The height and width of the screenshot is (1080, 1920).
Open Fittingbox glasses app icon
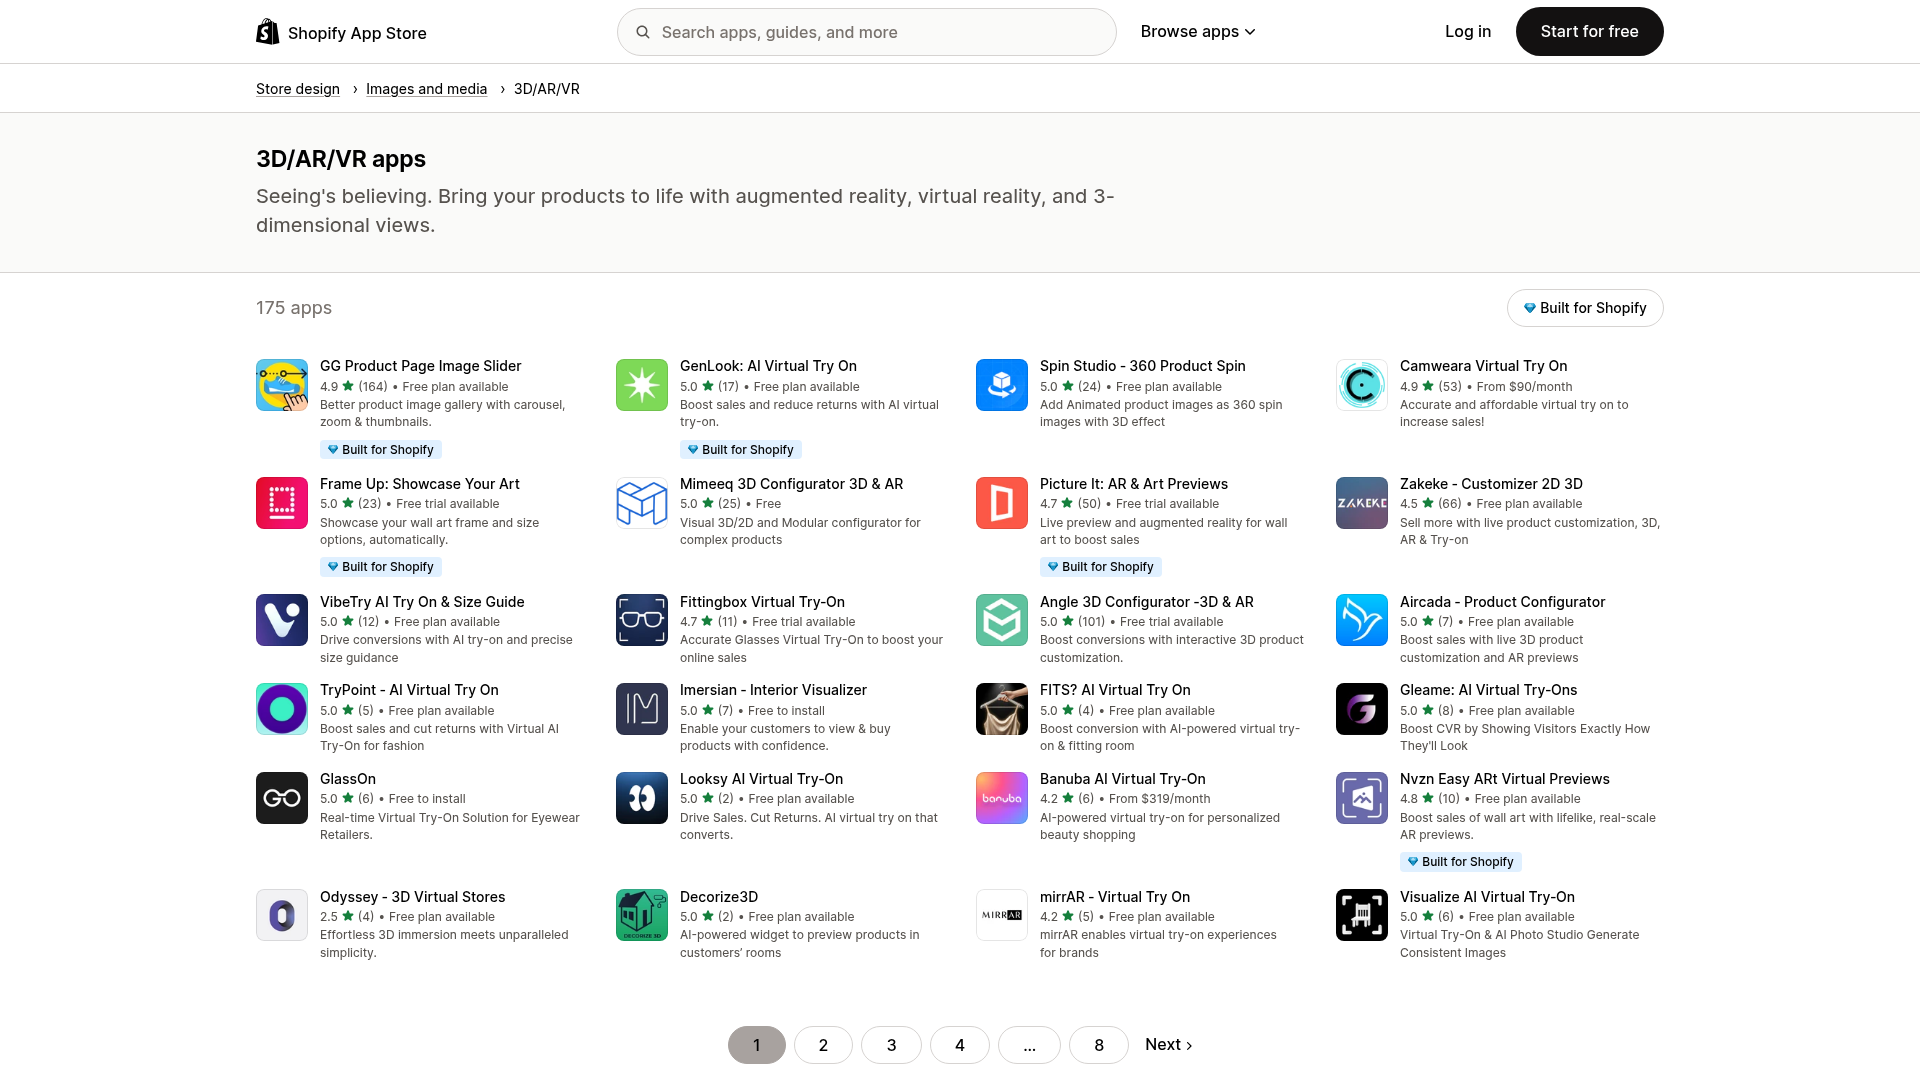642,620
